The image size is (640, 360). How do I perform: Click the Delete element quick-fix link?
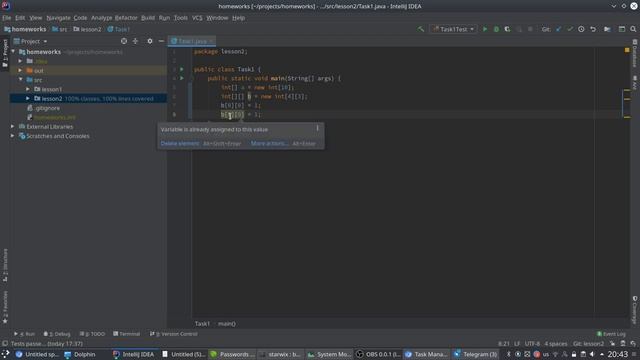(x=180, y=144)
